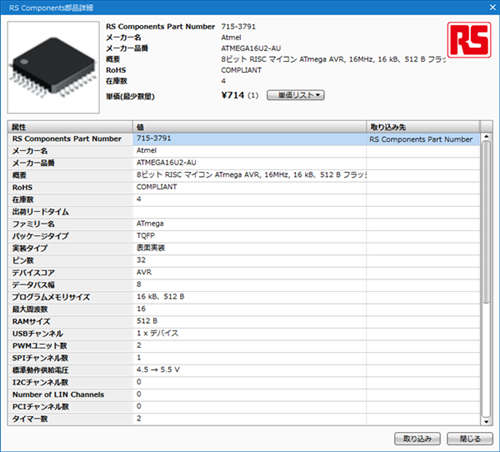Select the データバス幅 row
The height and width of the screenshot is (452, 500).
click(244, 285)
